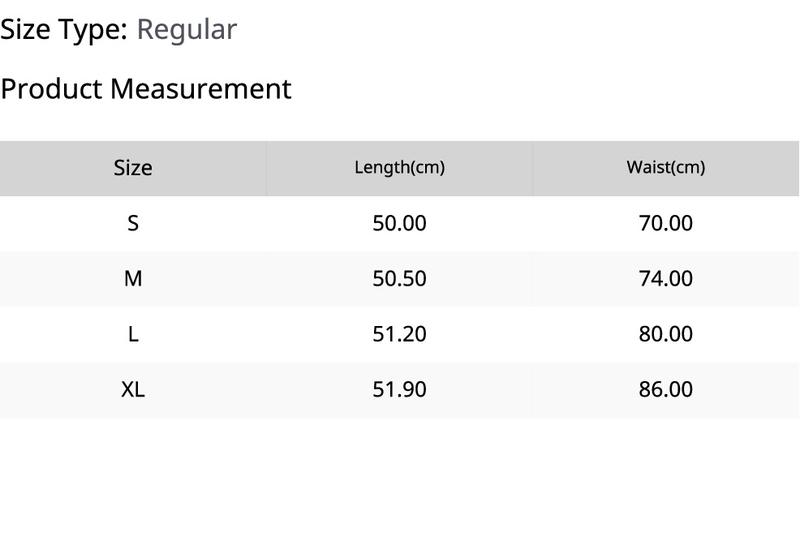
Task: Click the word Measurement in the heading
Action: (x=201, y=89)
